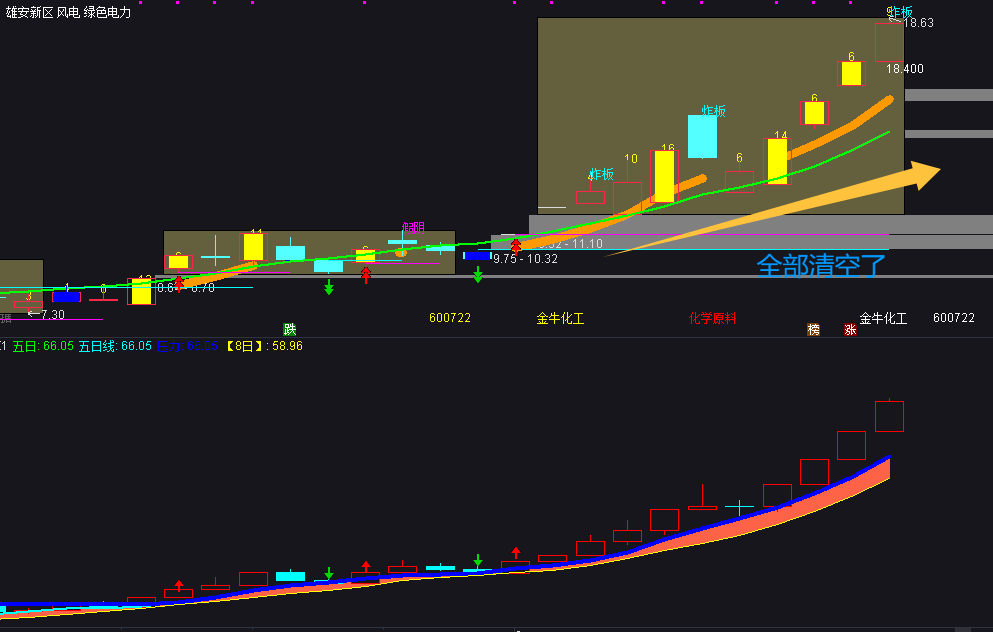Select the cyan cross candle in lower panel
This screenshot has width=993, height=632.
tap(739, 507)
